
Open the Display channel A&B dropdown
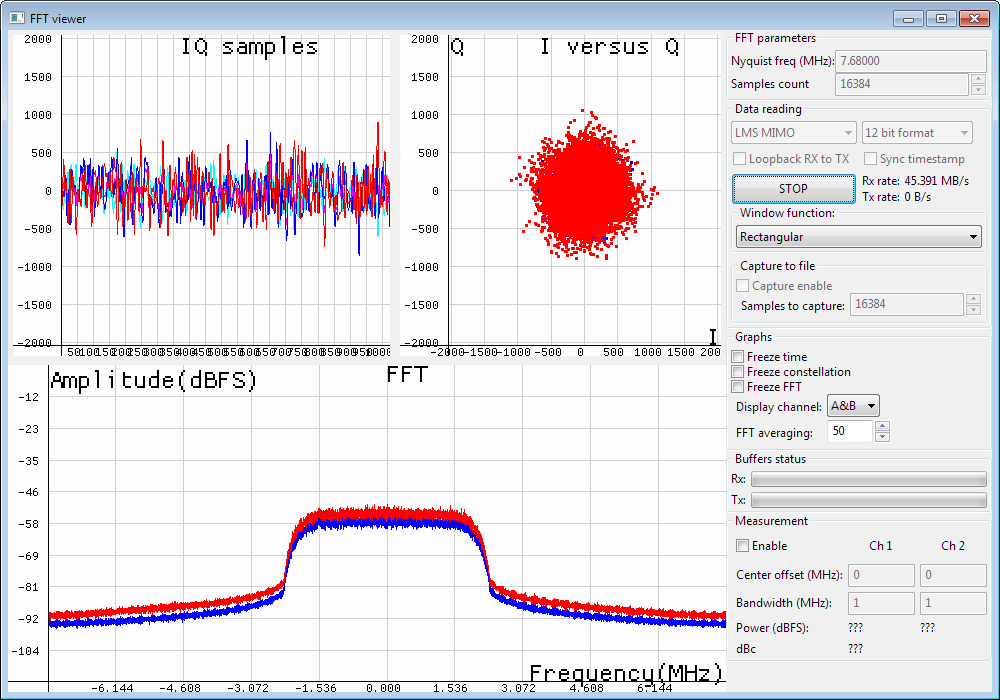tap(853, 406)
